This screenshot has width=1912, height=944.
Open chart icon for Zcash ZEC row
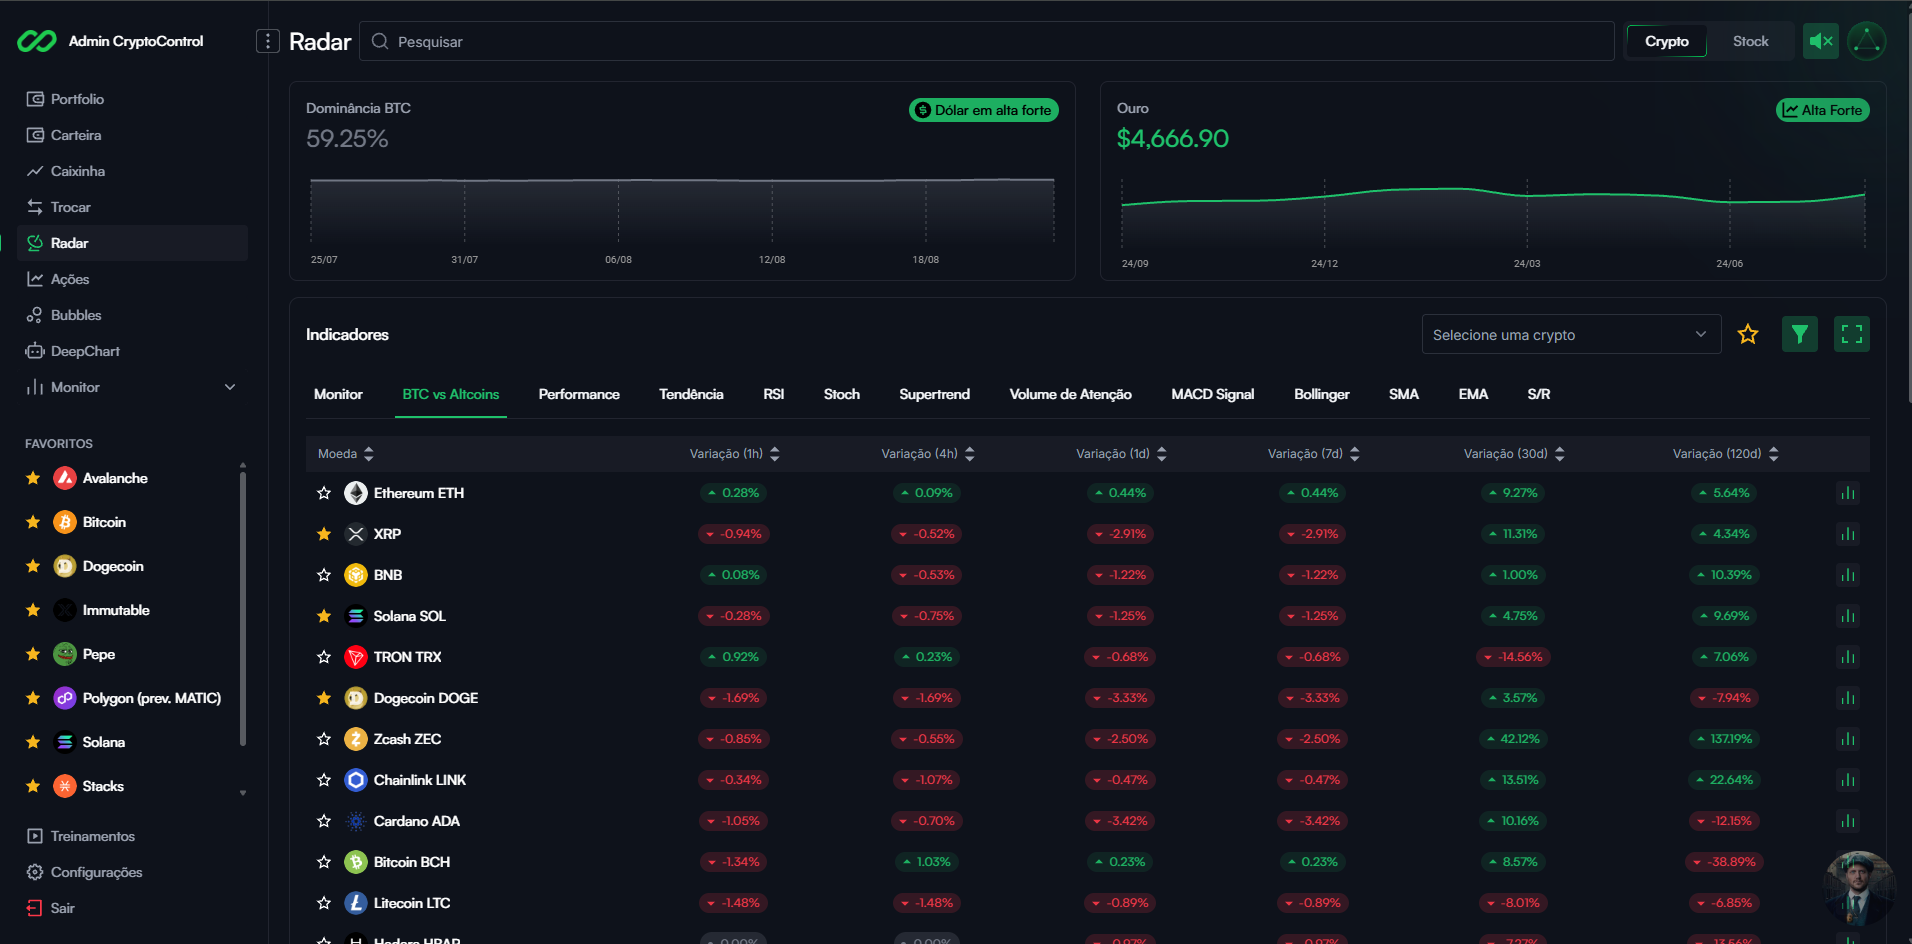(1847, 739)
